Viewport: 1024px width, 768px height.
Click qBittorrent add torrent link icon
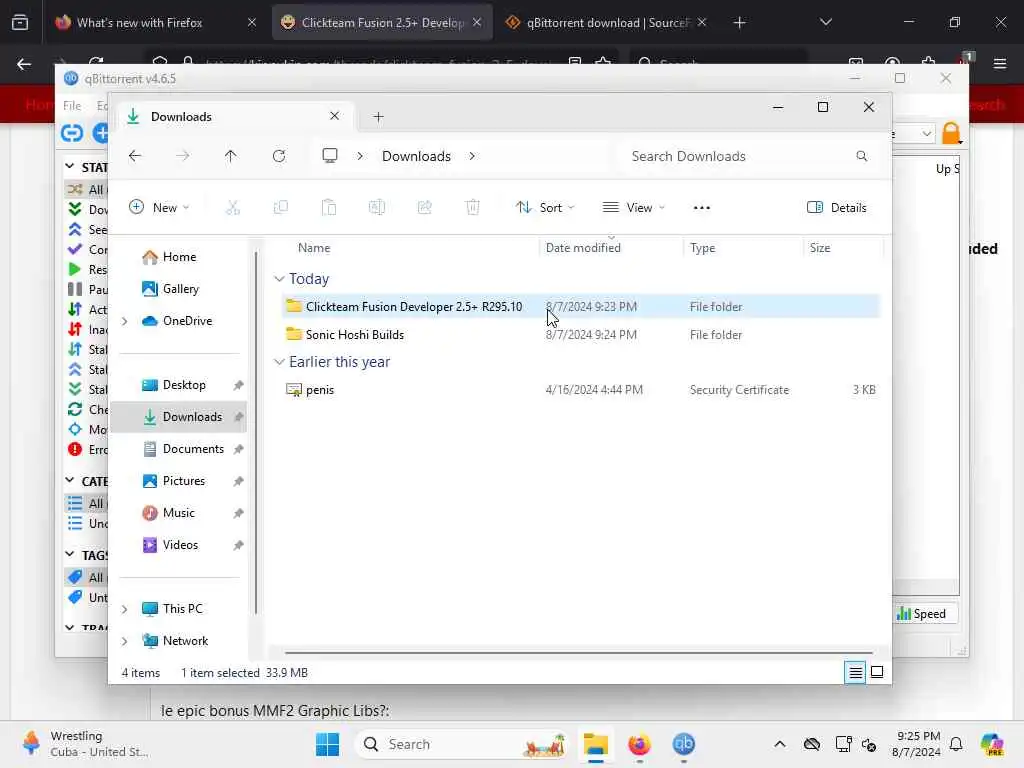click(72, 133)
